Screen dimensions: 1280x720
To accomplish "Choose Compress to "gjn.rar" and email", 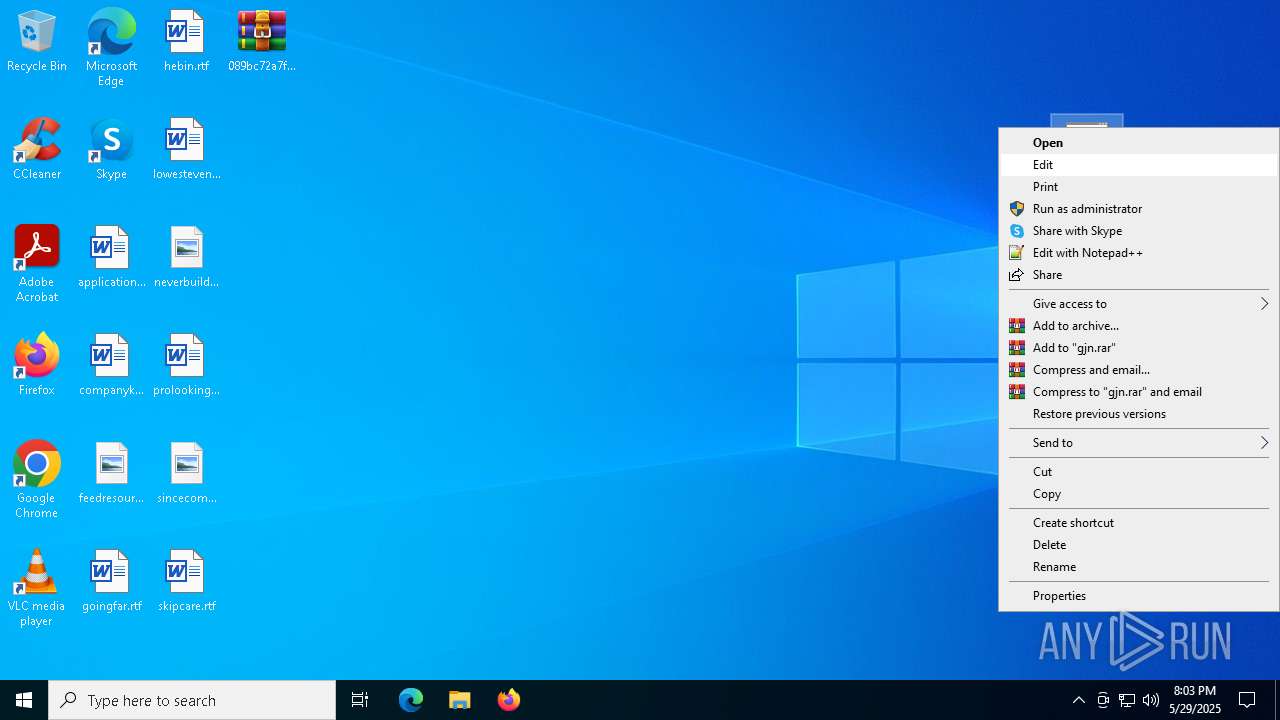I will (x=1139, y=392).
